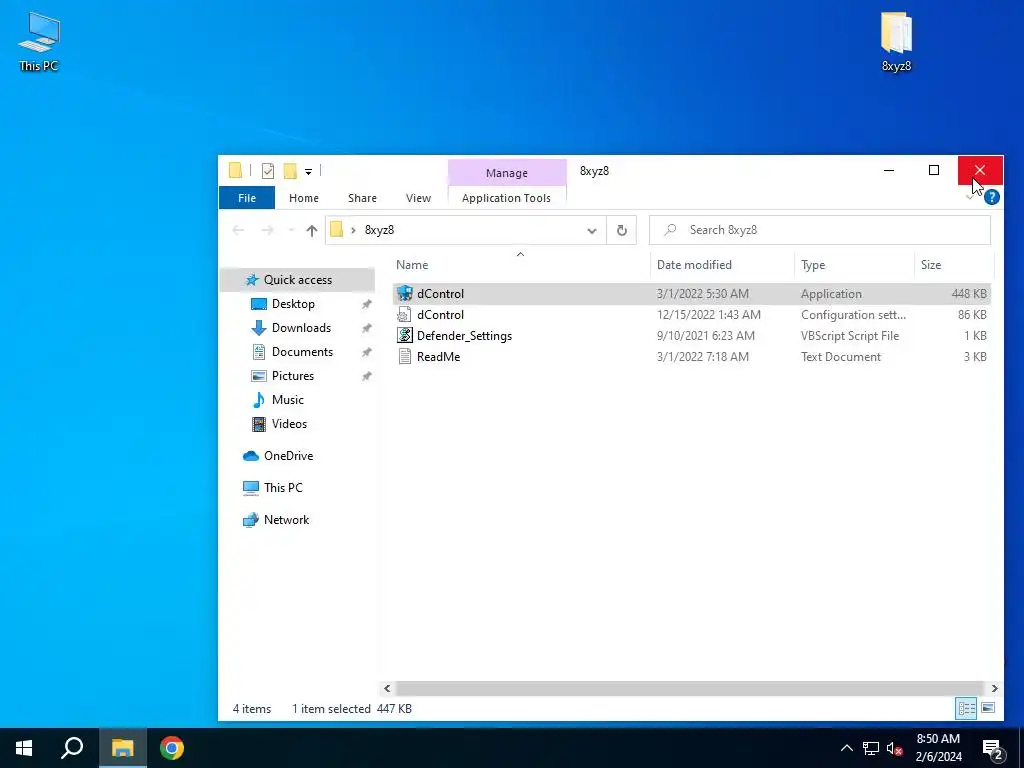Image resolution: width=1024 pixels, height=768 pixels.
Task: Click the 3/1/2022 7:18 AM date cell
Action: point(703,357)
